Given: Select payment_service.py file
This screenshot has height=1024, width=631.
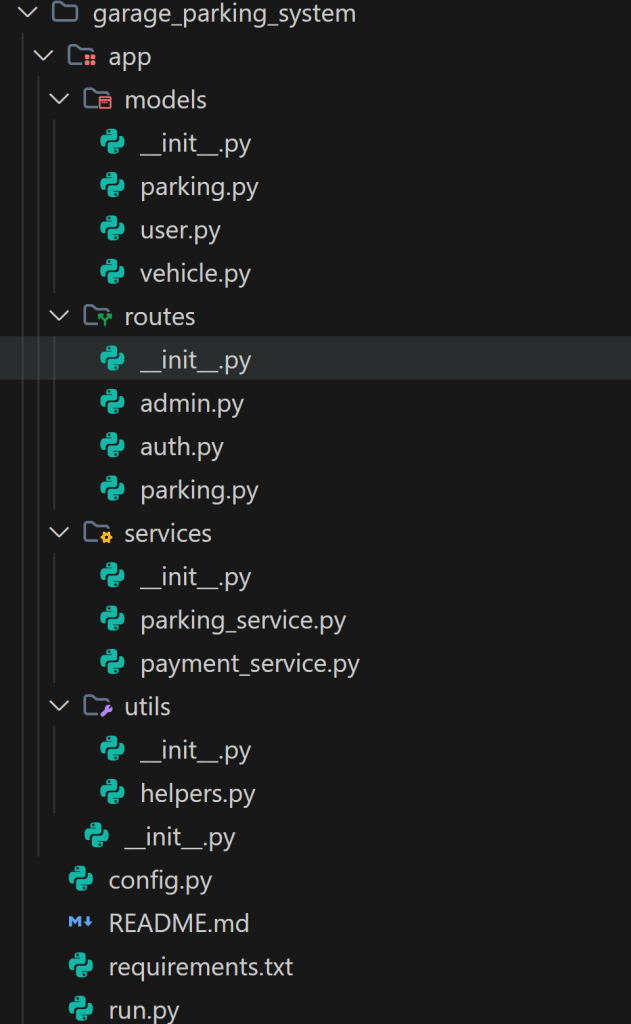Looking at the screenshot, I should pyautogui.click(x=249, y=663).
